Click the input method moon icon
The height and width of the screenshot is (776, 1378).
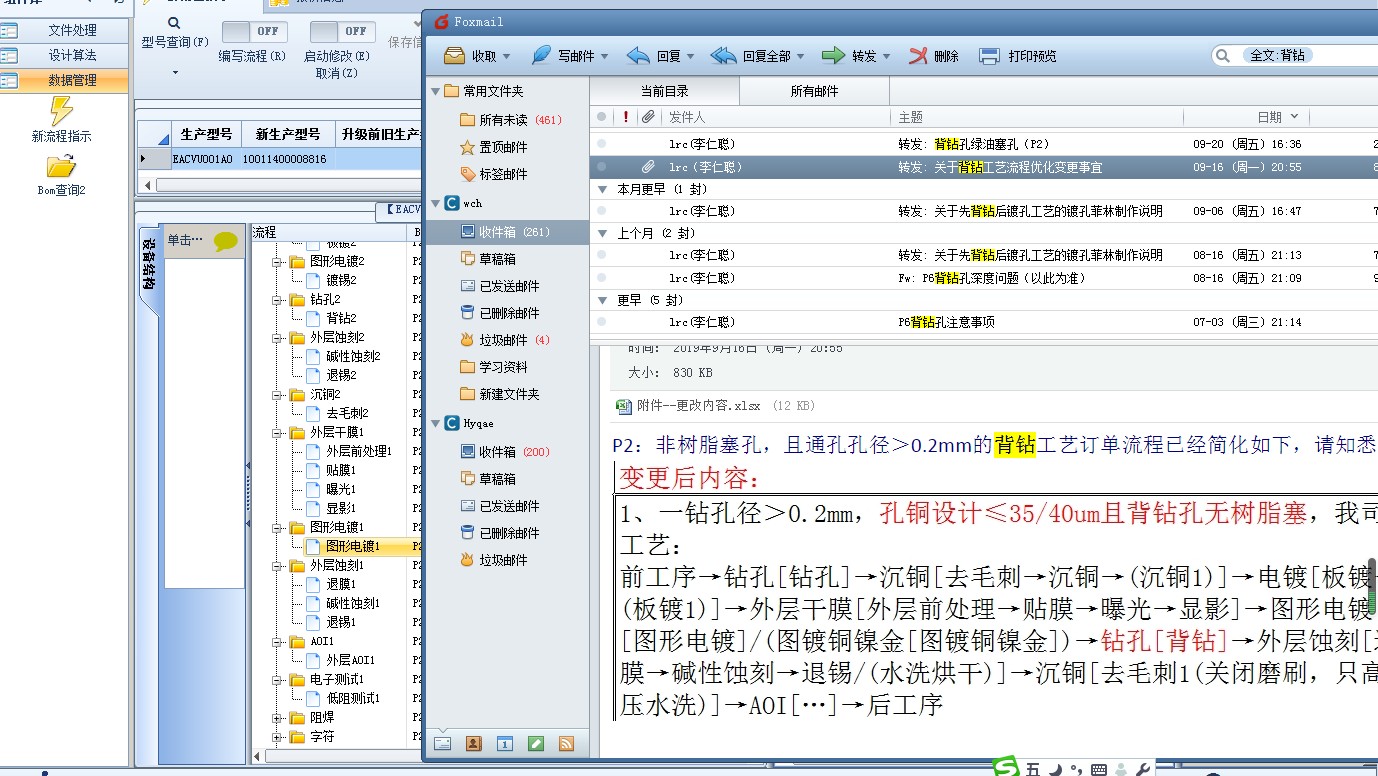pyautogui.click(x=1056, y=769)
